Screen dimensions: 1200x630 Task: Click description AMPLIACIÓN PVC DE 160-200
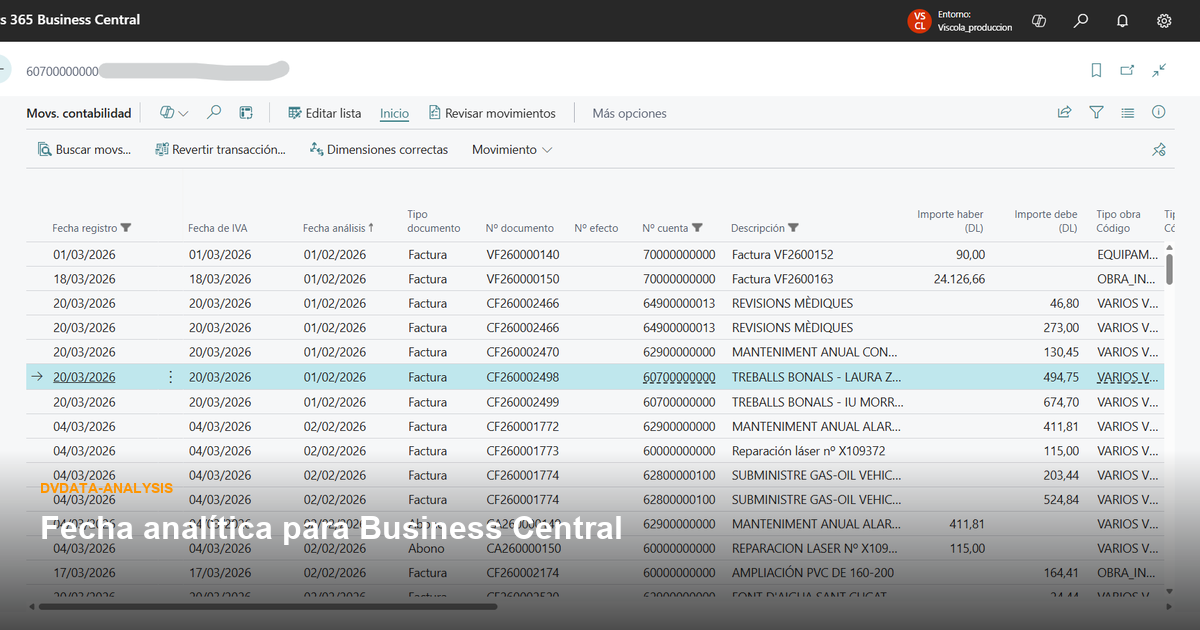pyautogui.click(x=813, y=573)
